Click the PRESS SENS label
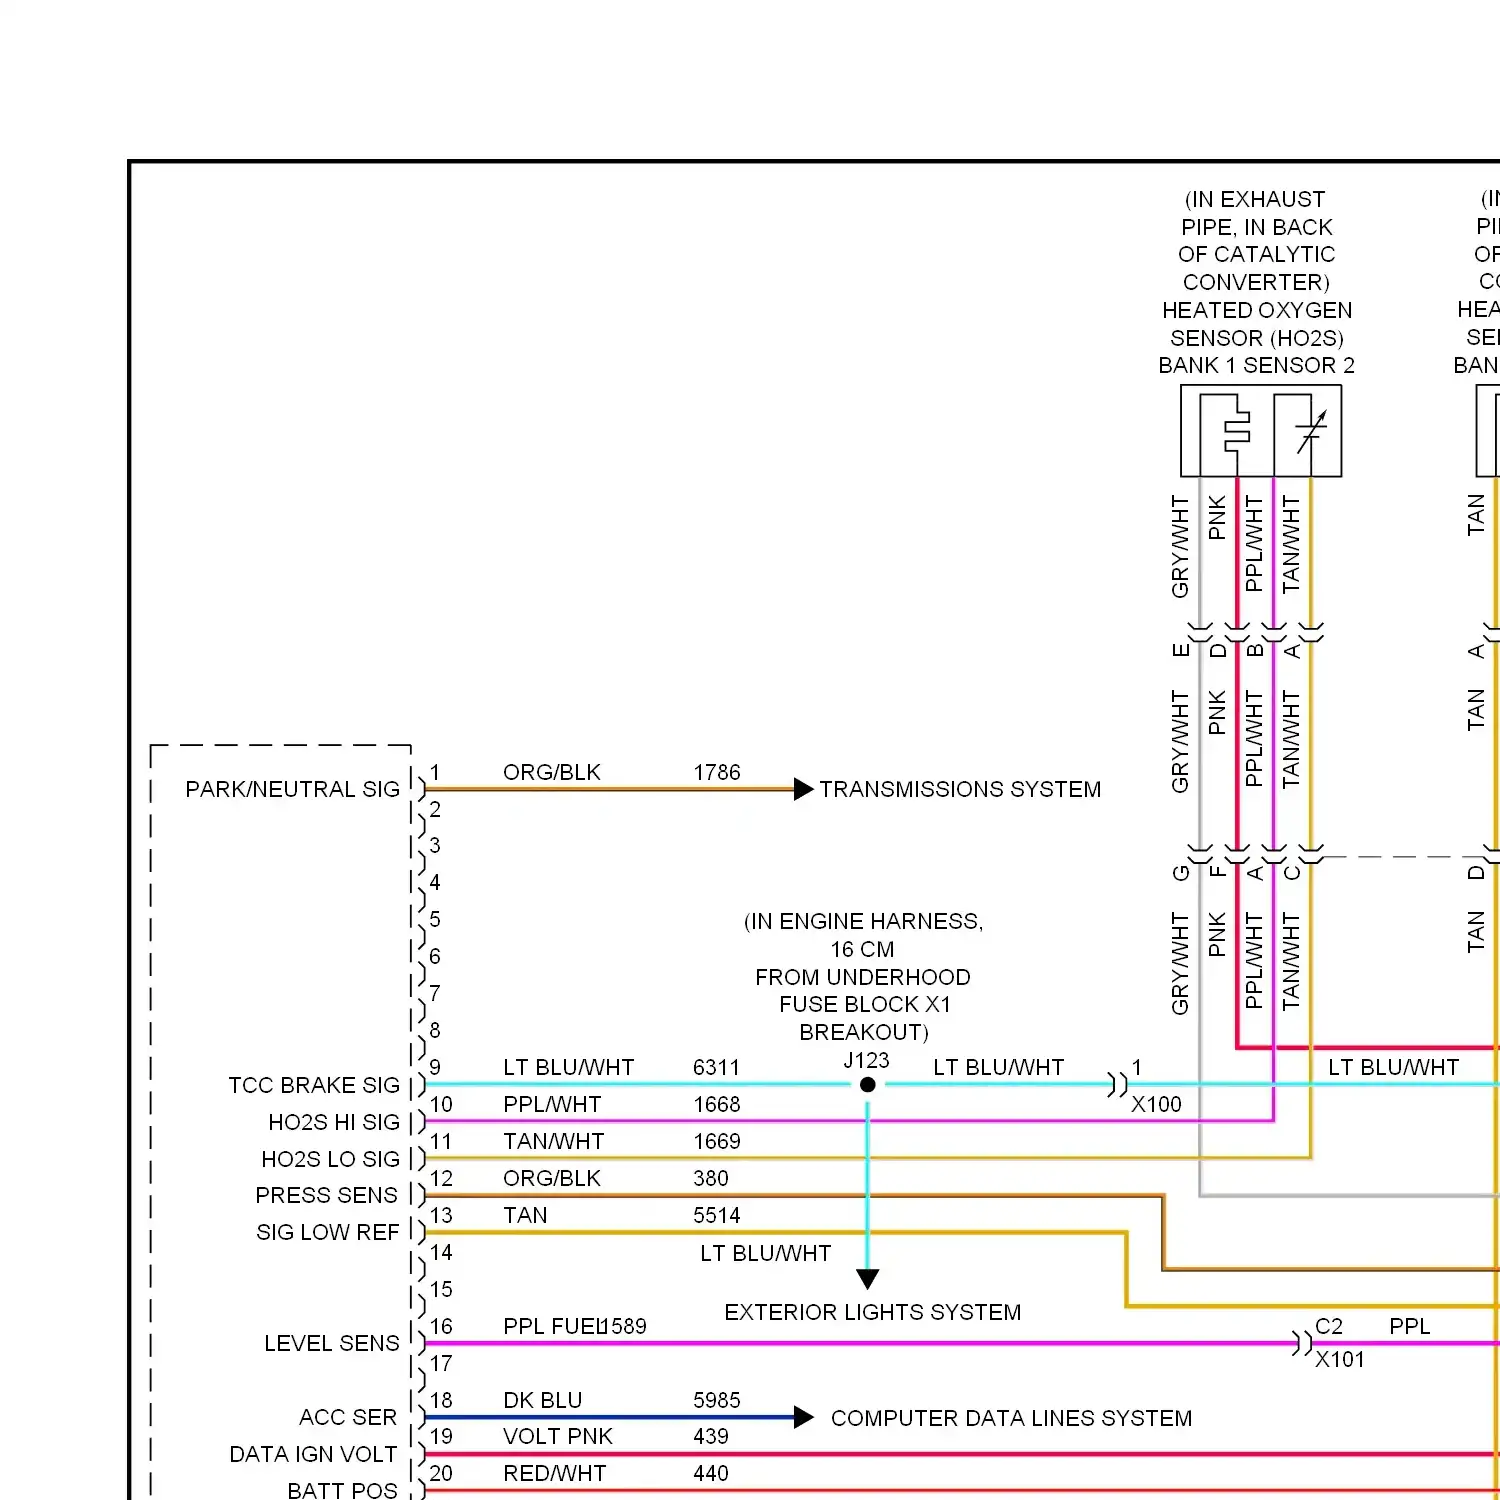The image size is (1500, 1500). (327, 1196)
